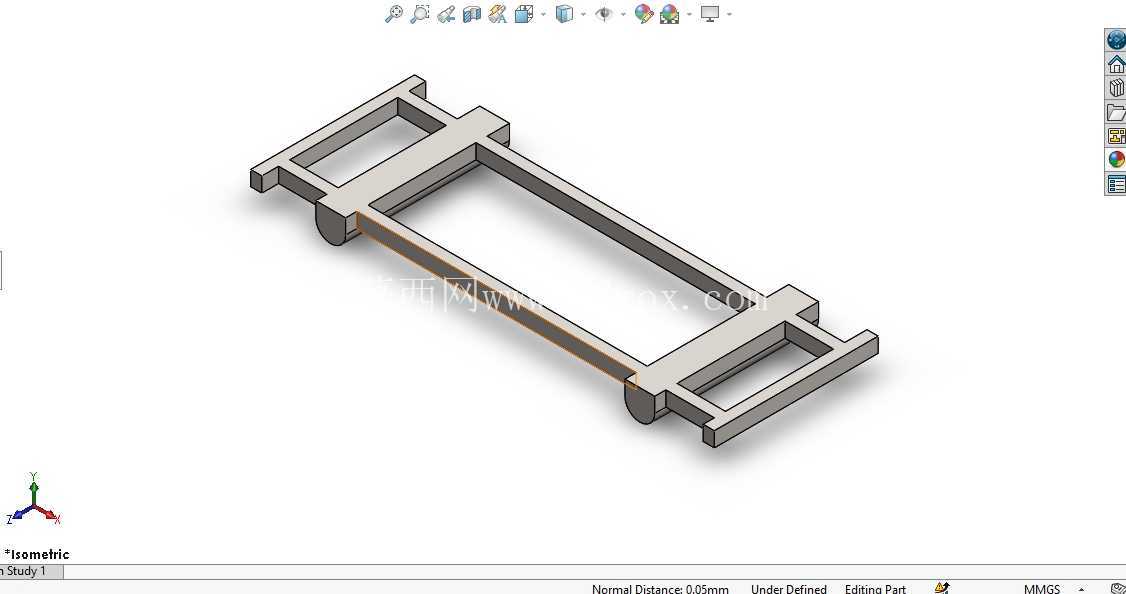This screenshot has height=594, width=1126.
Task: Click the '*Isometric' view label
Action: coord(37,554)
